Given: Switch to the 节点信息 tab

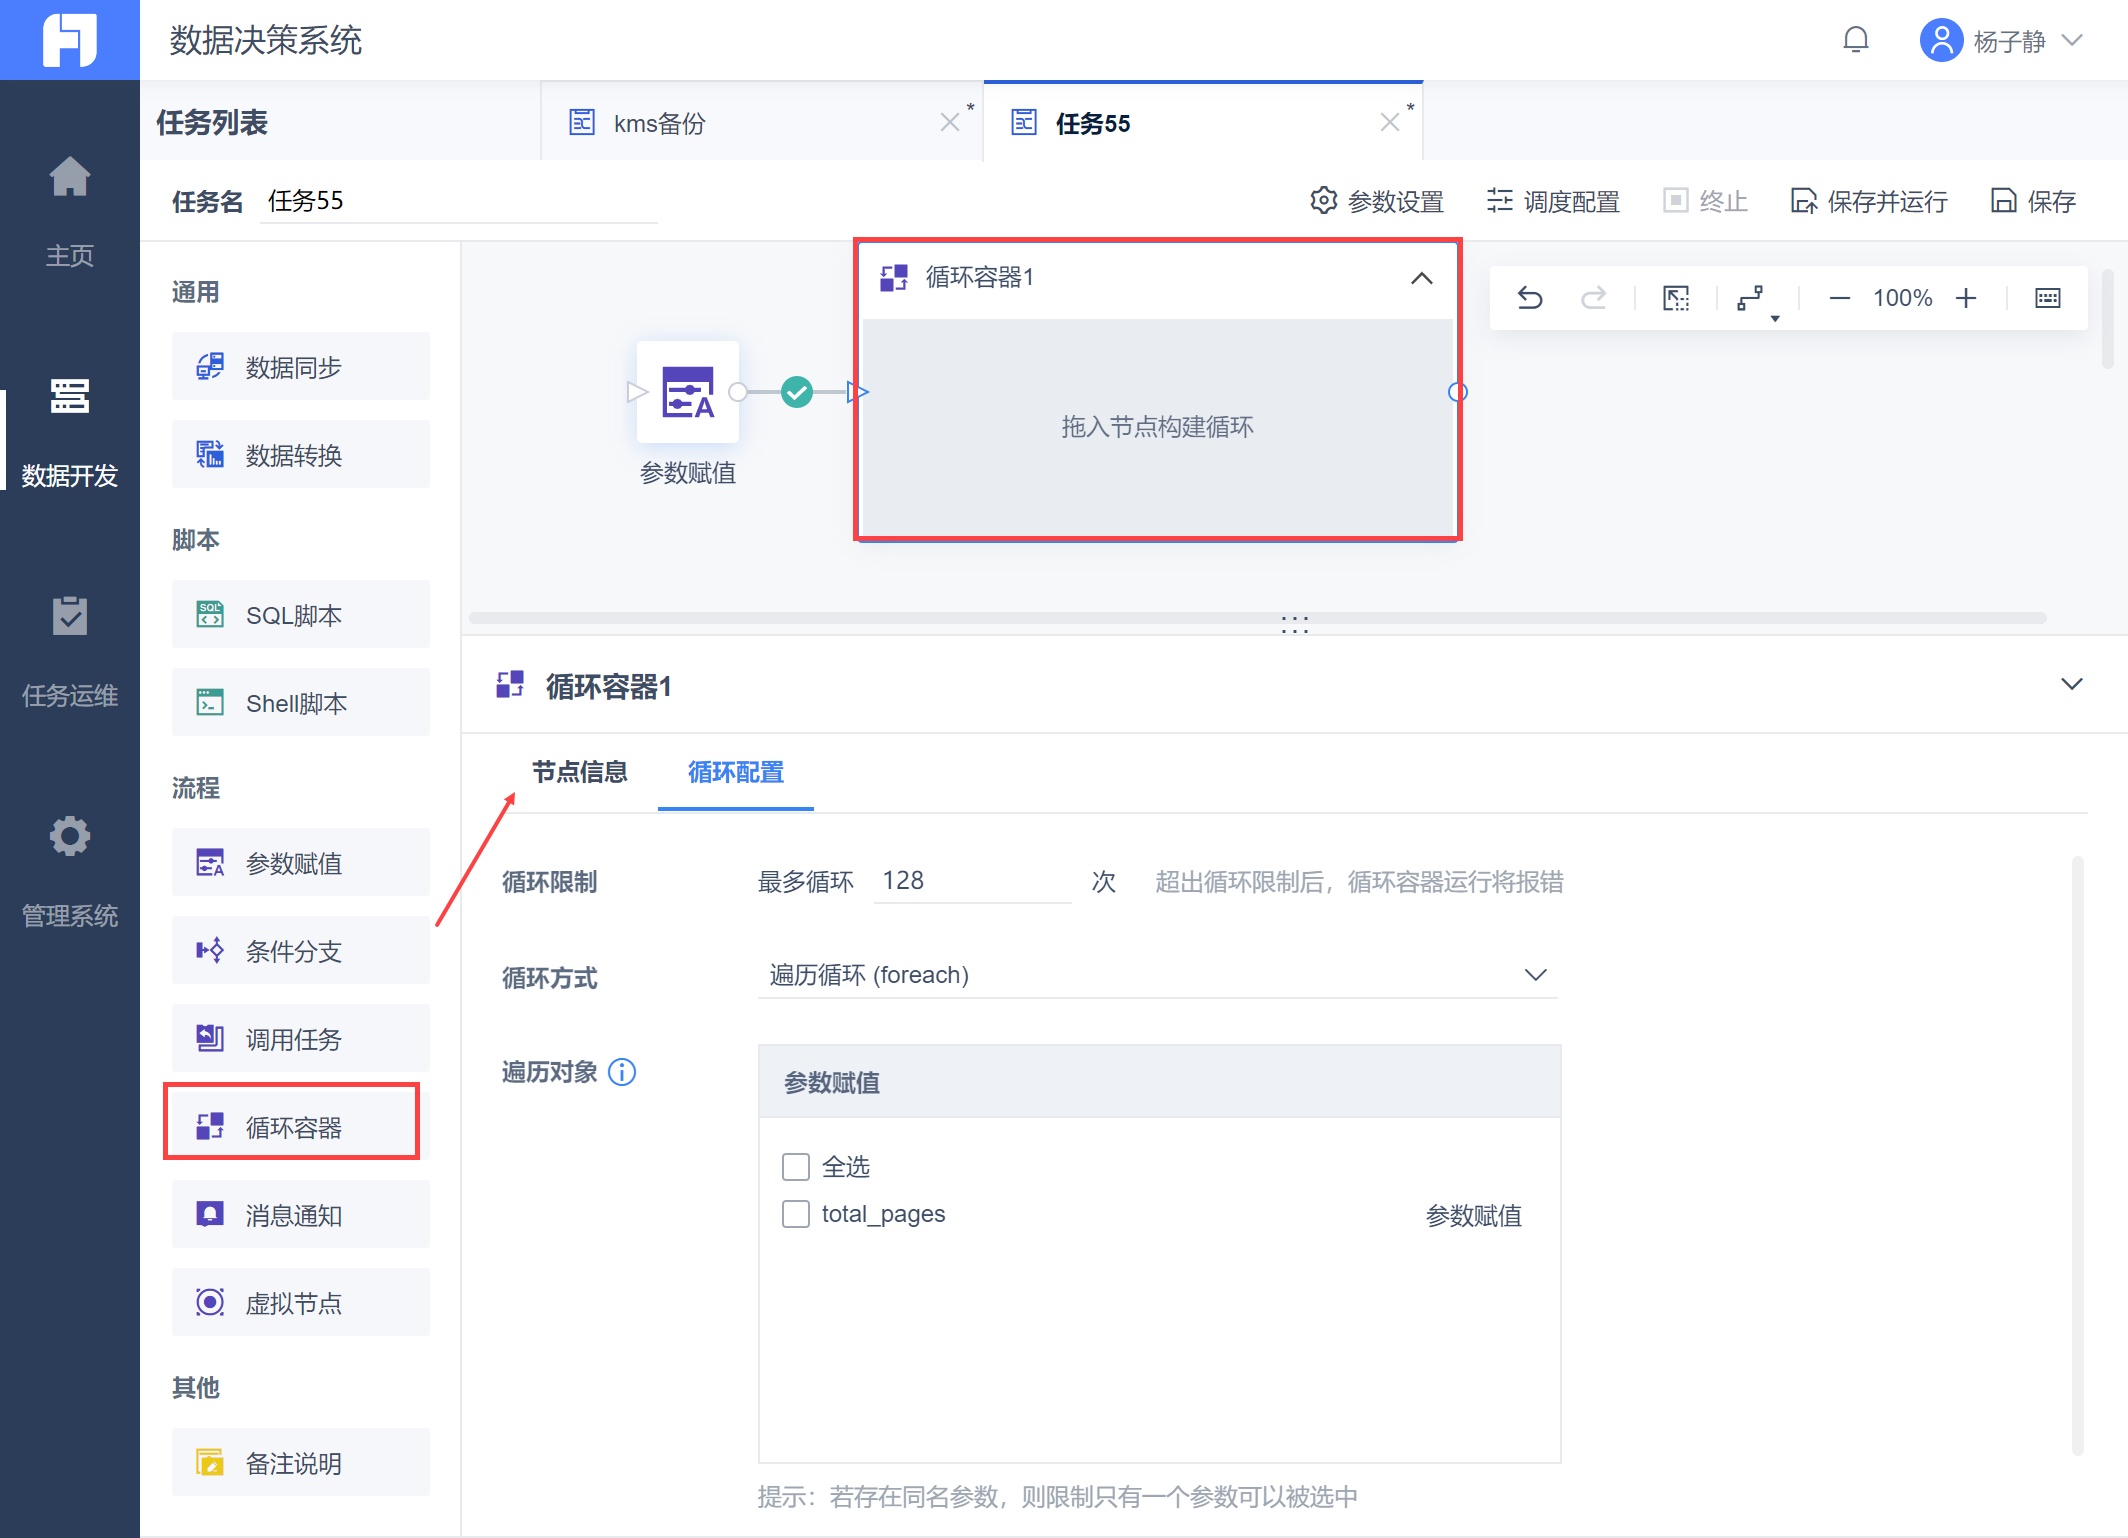Looking at the screenshot, I should coord(580,772).
